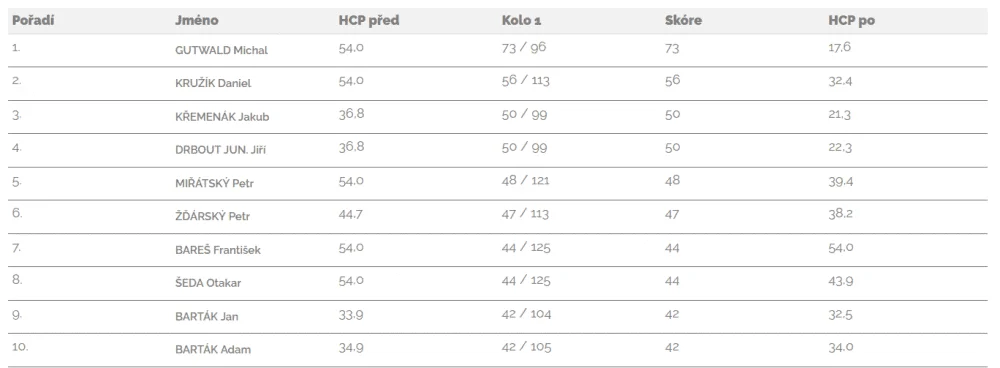This screenshot has height=368, width=1000.
Task: Click the HCP po column header
Action: pos(851,20)
